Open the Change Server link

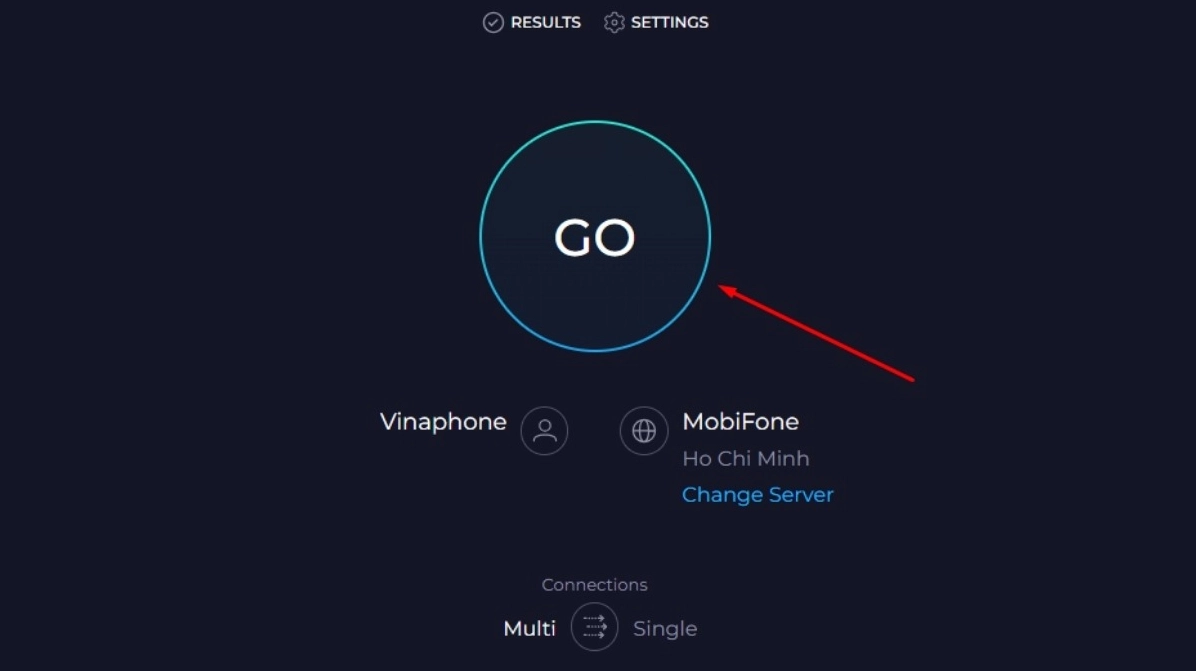coord(757,495)
